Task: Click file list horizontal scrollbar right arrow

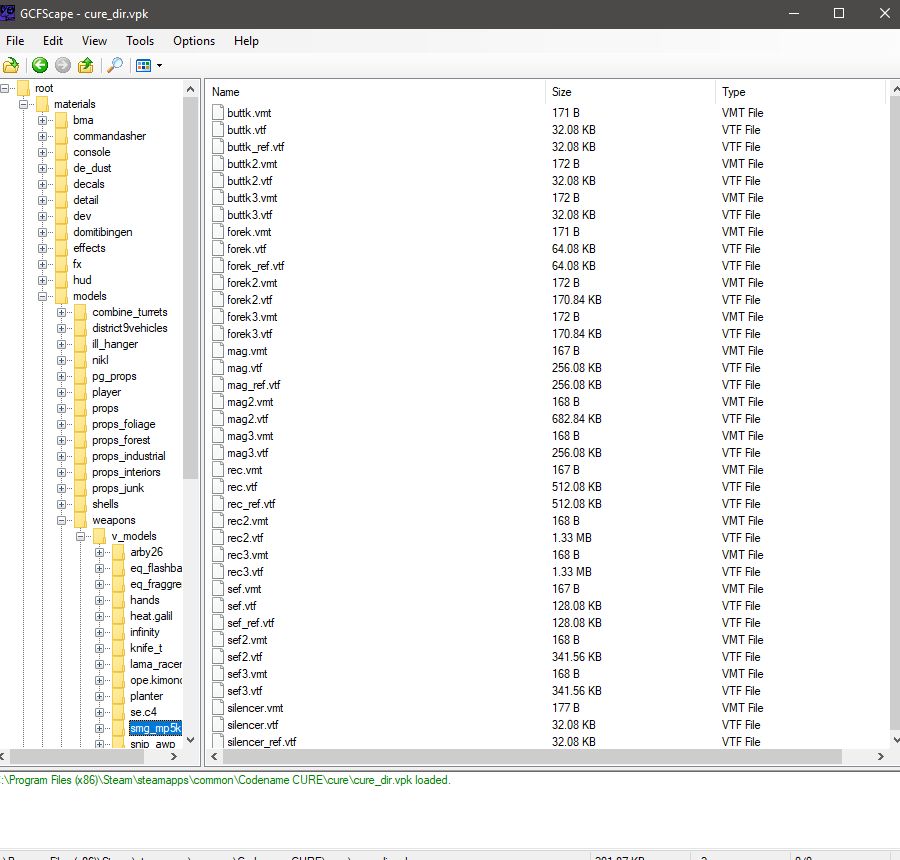Action: (x=881, y=757)
